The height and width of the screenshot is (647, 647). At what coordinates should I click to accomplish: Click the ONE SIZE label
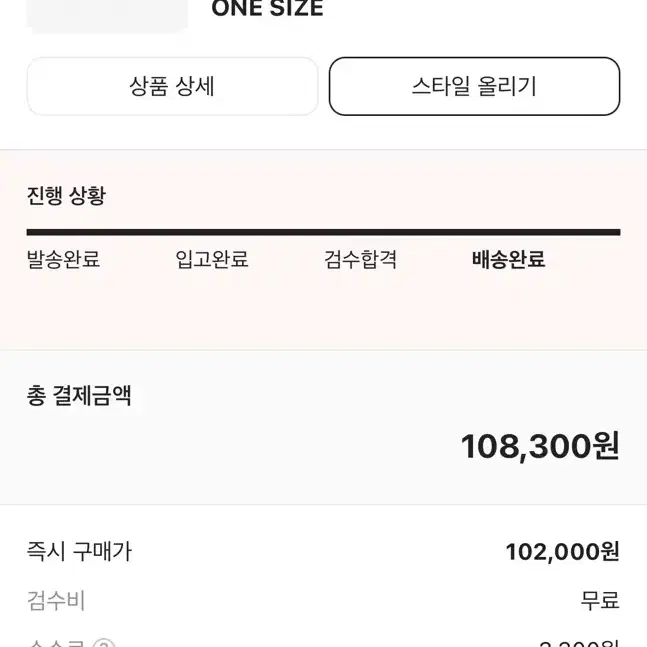267,8
